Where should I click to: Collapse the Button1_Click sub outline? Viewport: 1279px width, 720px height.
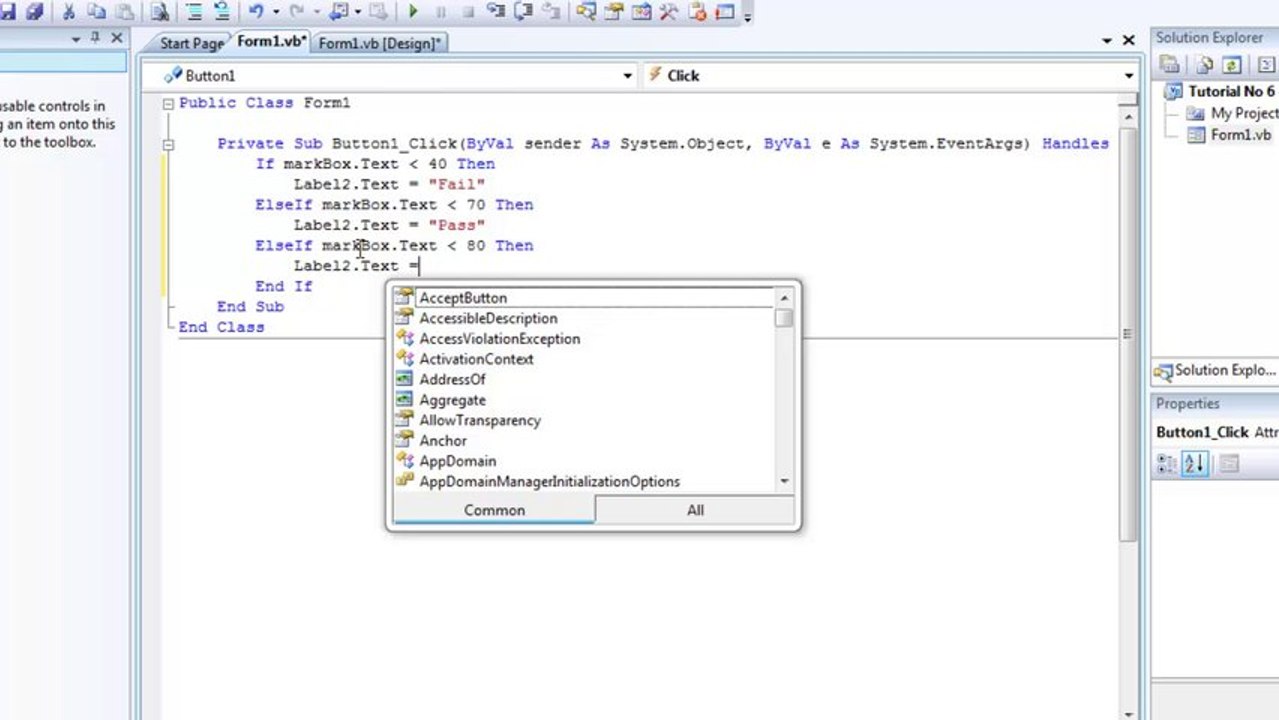coord(168,144)
